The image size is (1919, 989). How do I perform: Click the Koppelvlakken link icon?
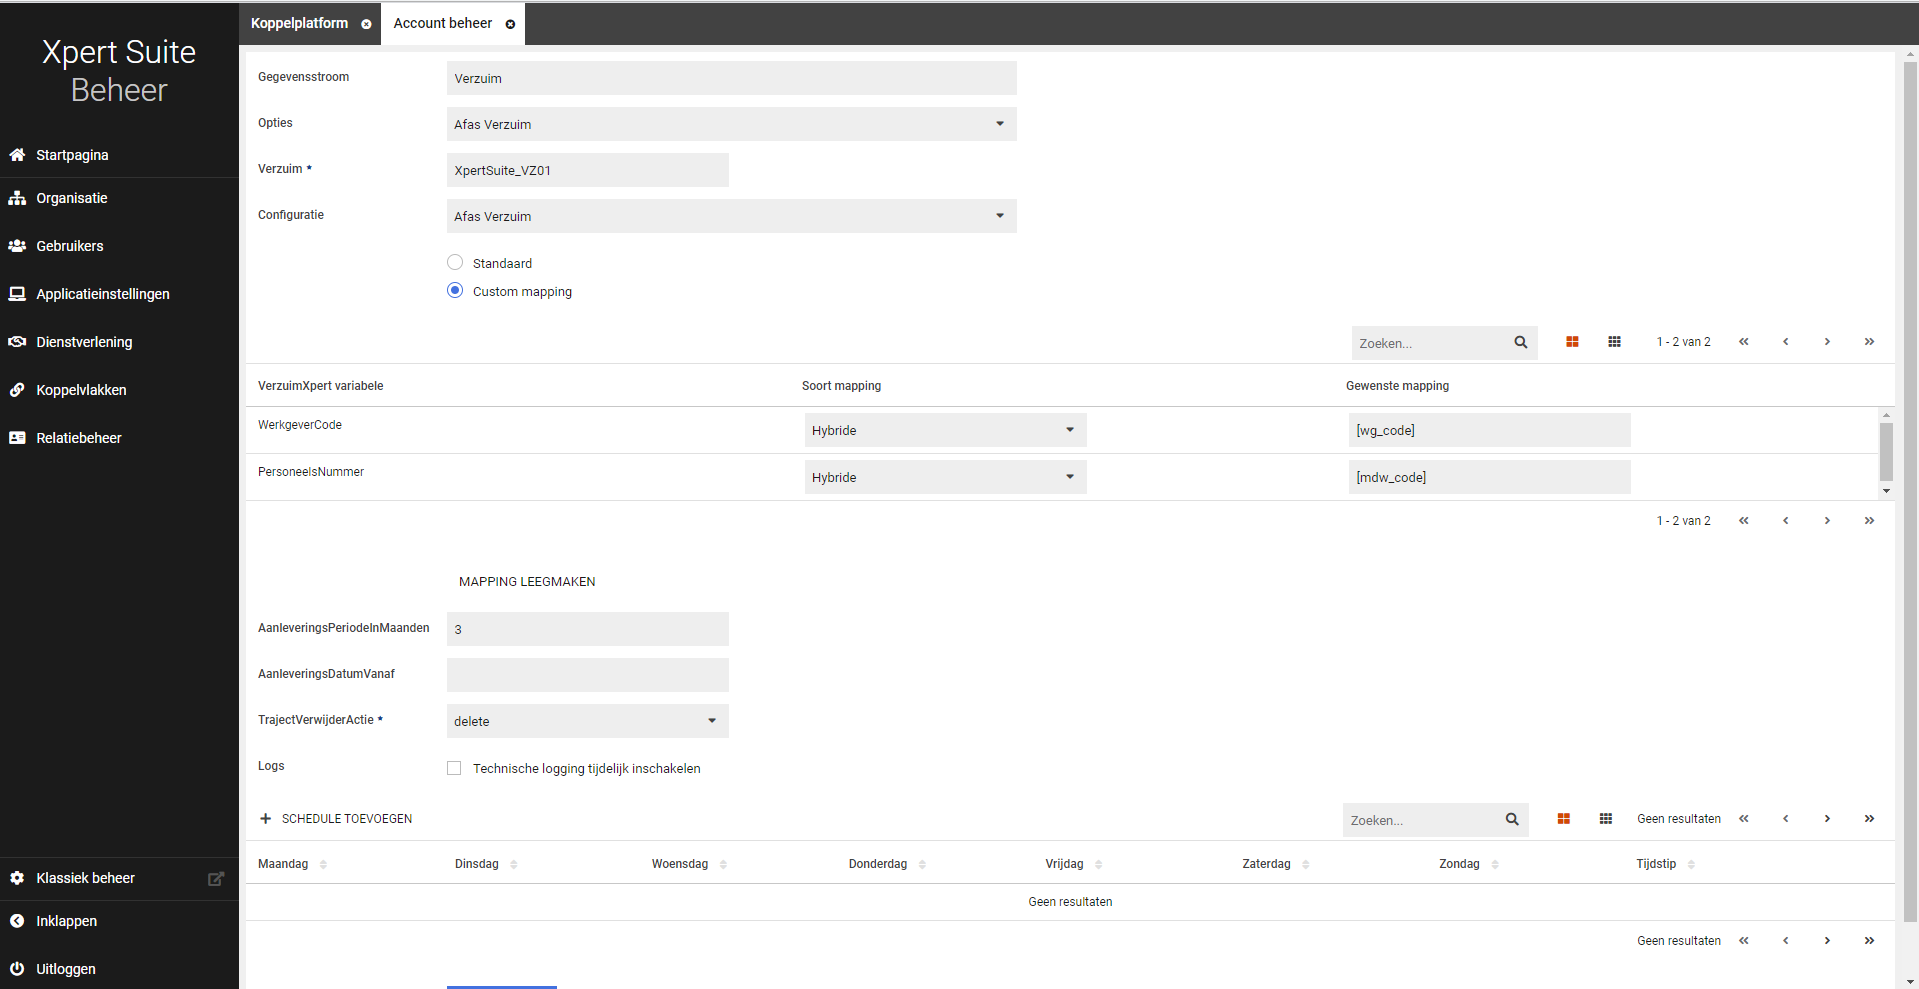(x=17, y=390)
